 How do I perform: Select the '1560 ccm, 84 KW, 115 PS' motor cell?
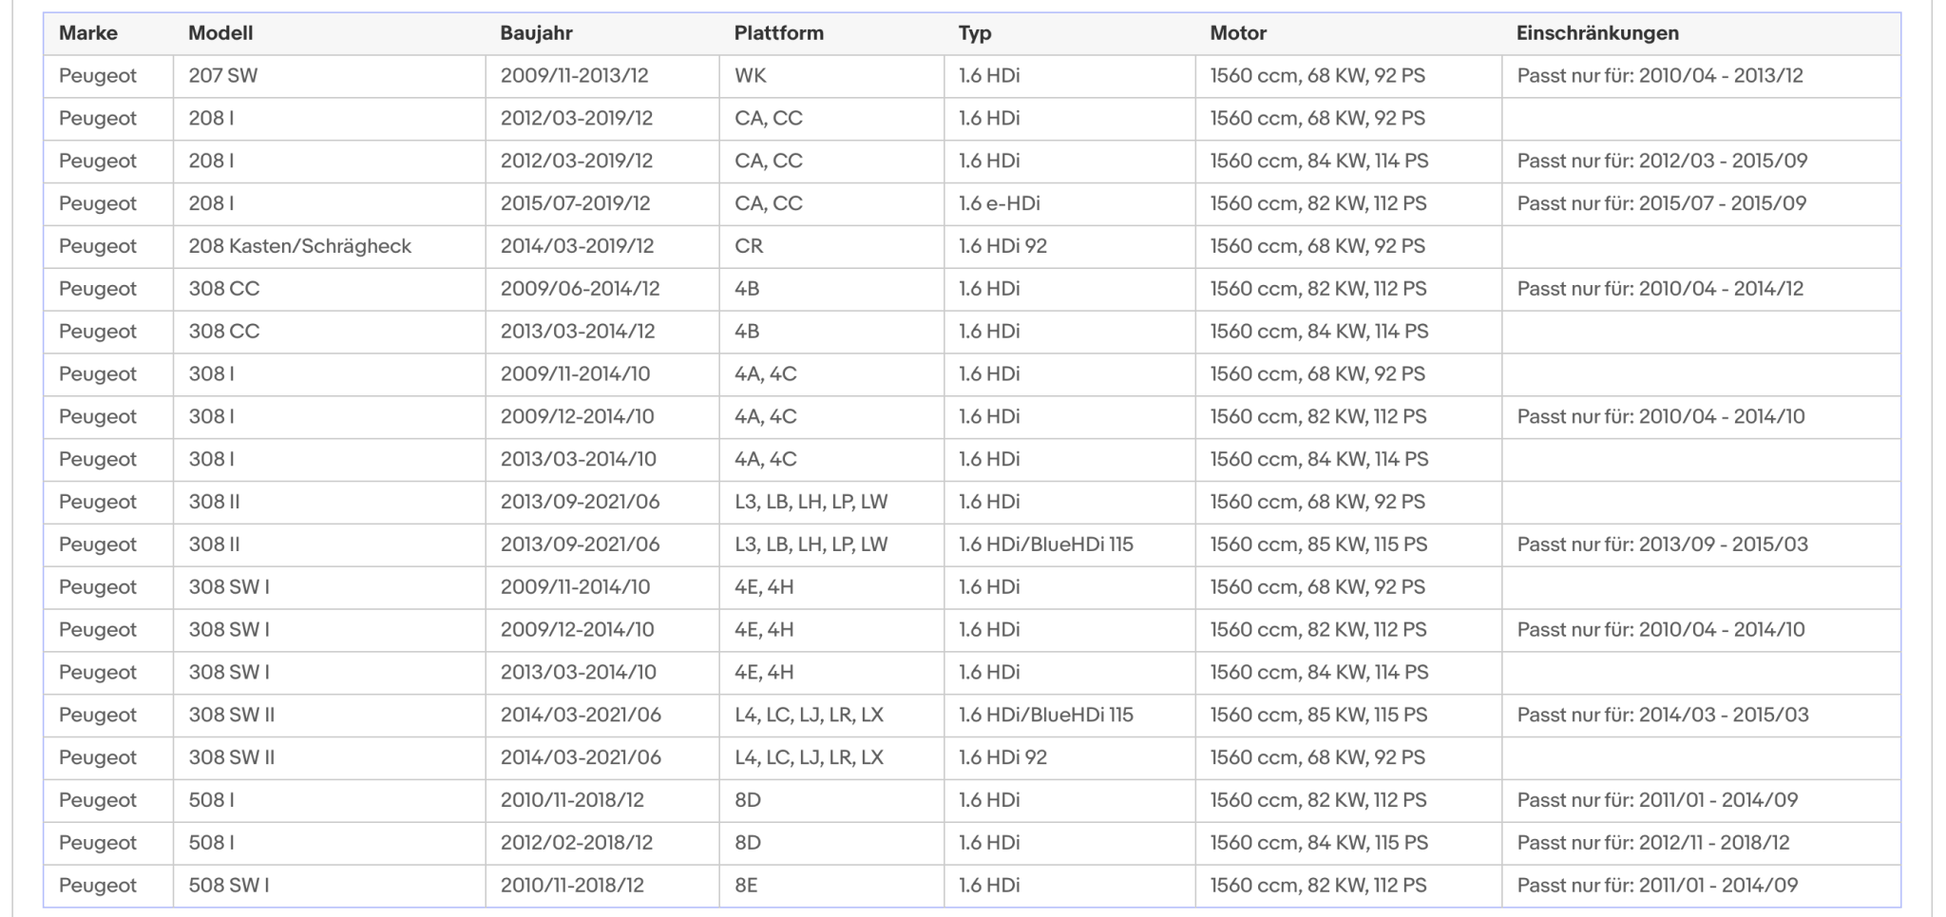click(1318, 843)
